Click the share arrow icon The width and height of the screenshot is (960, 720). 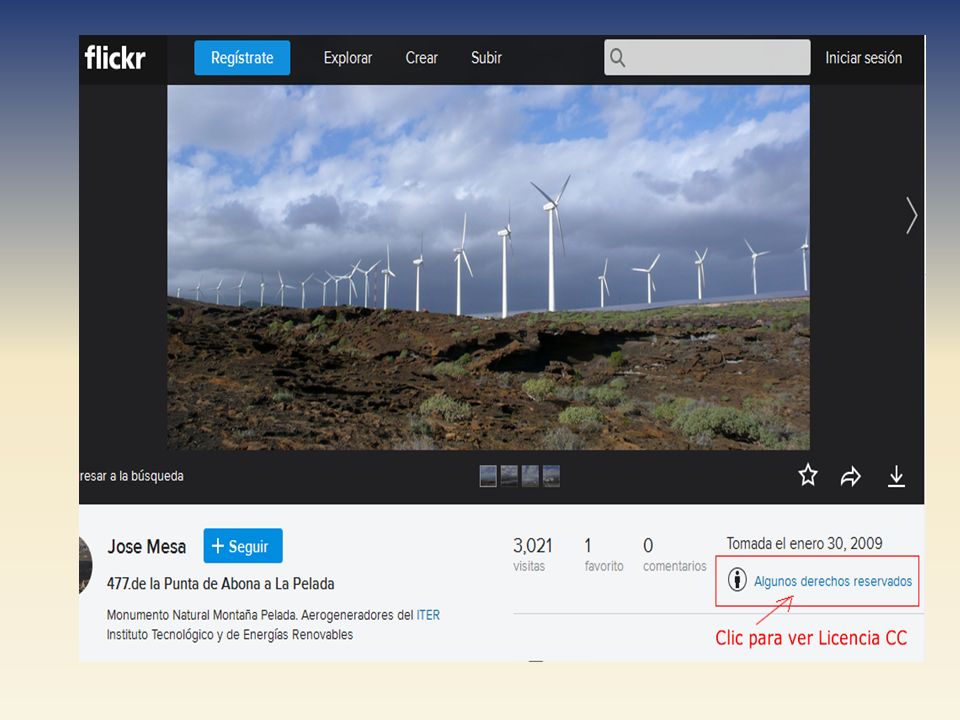850,476
